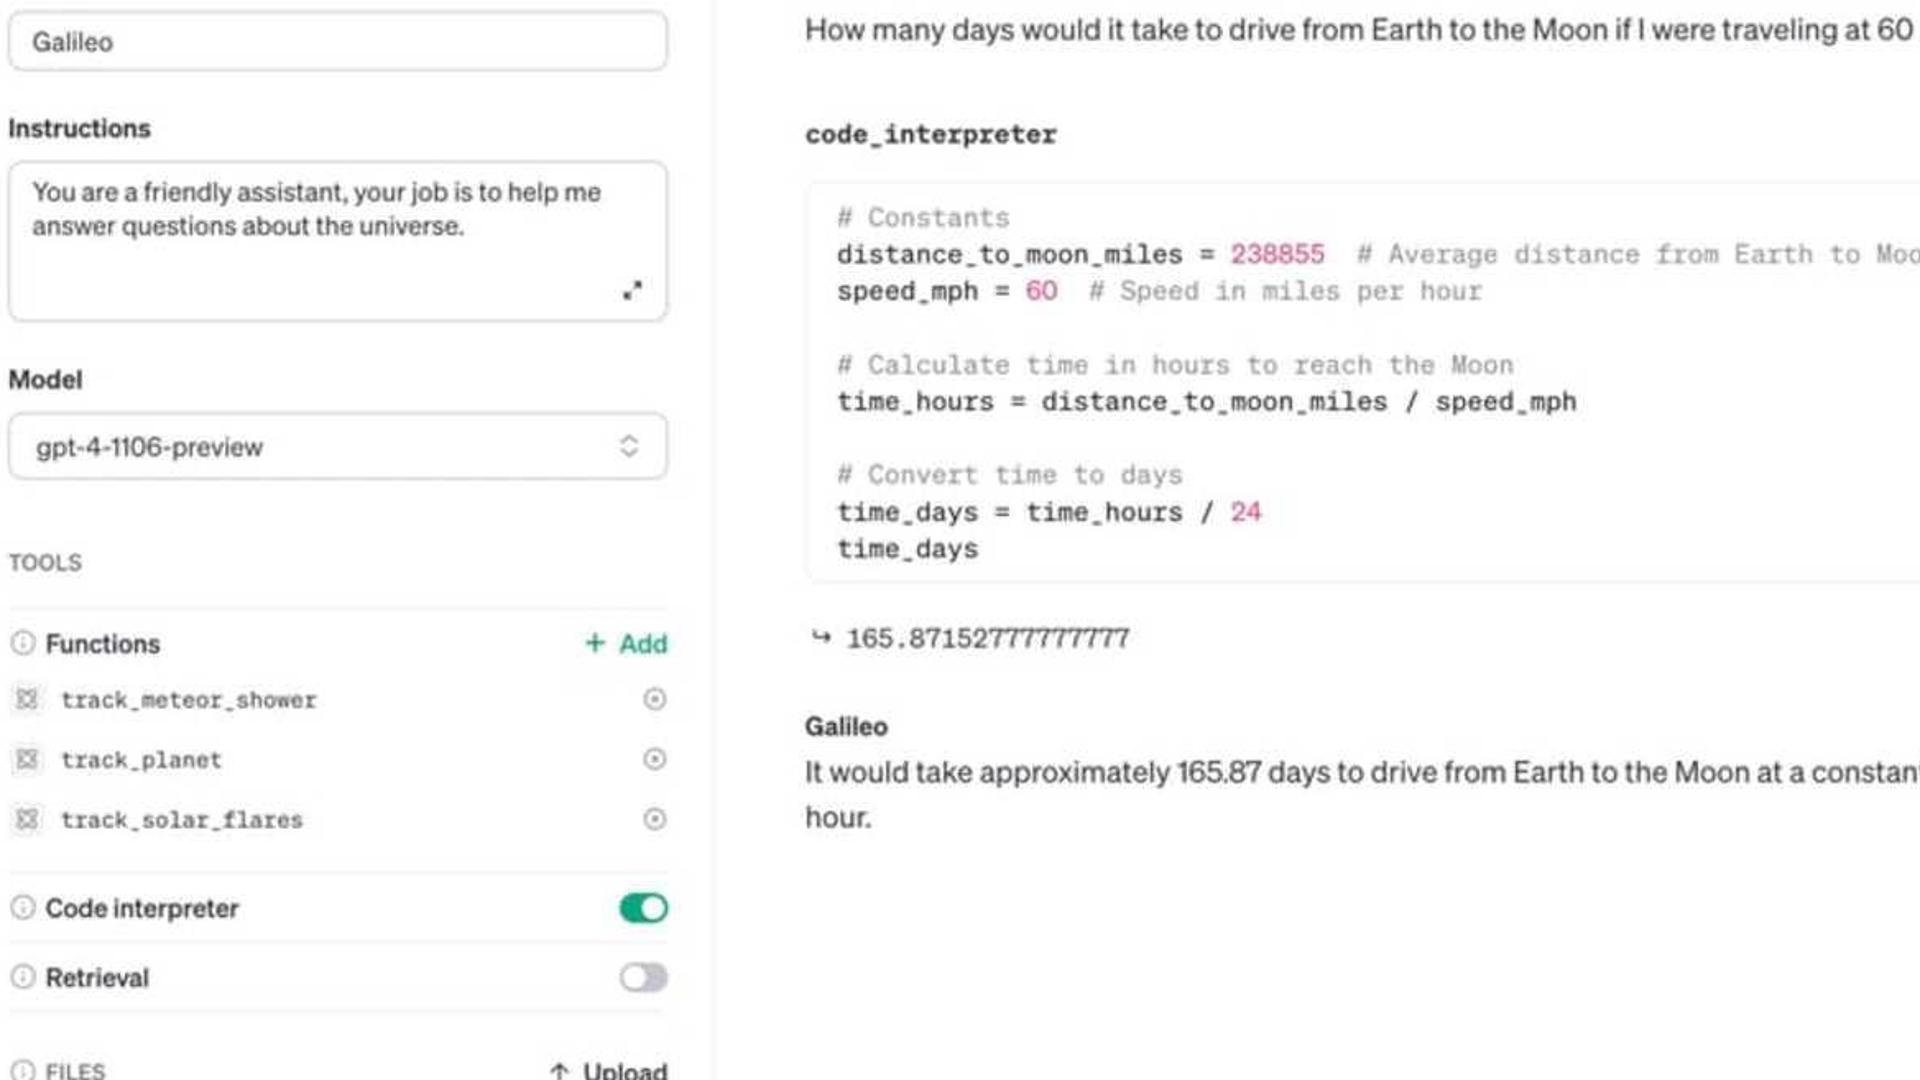Click the Code interpreter info icon
Image resolution: width=1920 pixels, height=1080 pixels.
tap(22, 907)
